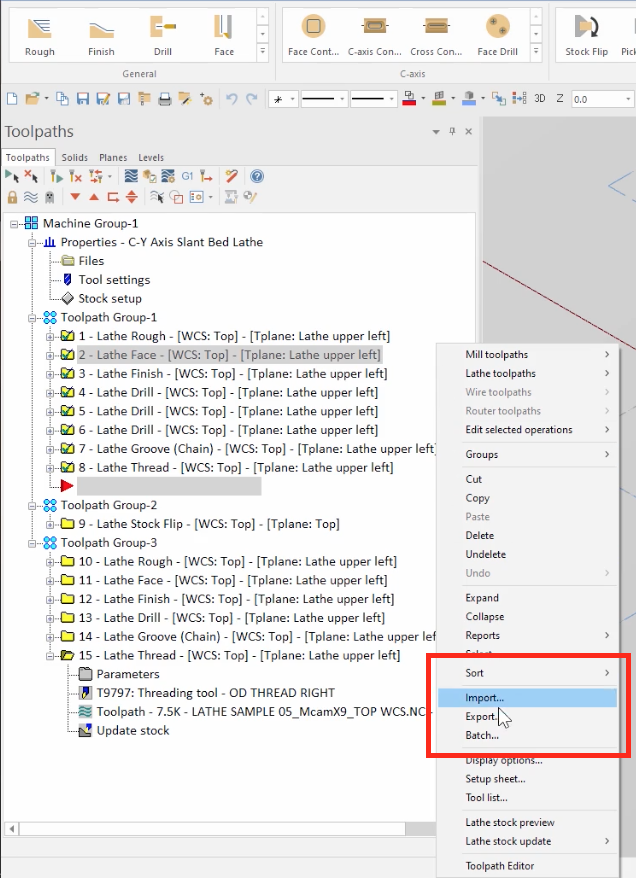The image size is (636, 886).
Task: Collapse the Machine Group-1 node
Action: (x=14, y=224)
